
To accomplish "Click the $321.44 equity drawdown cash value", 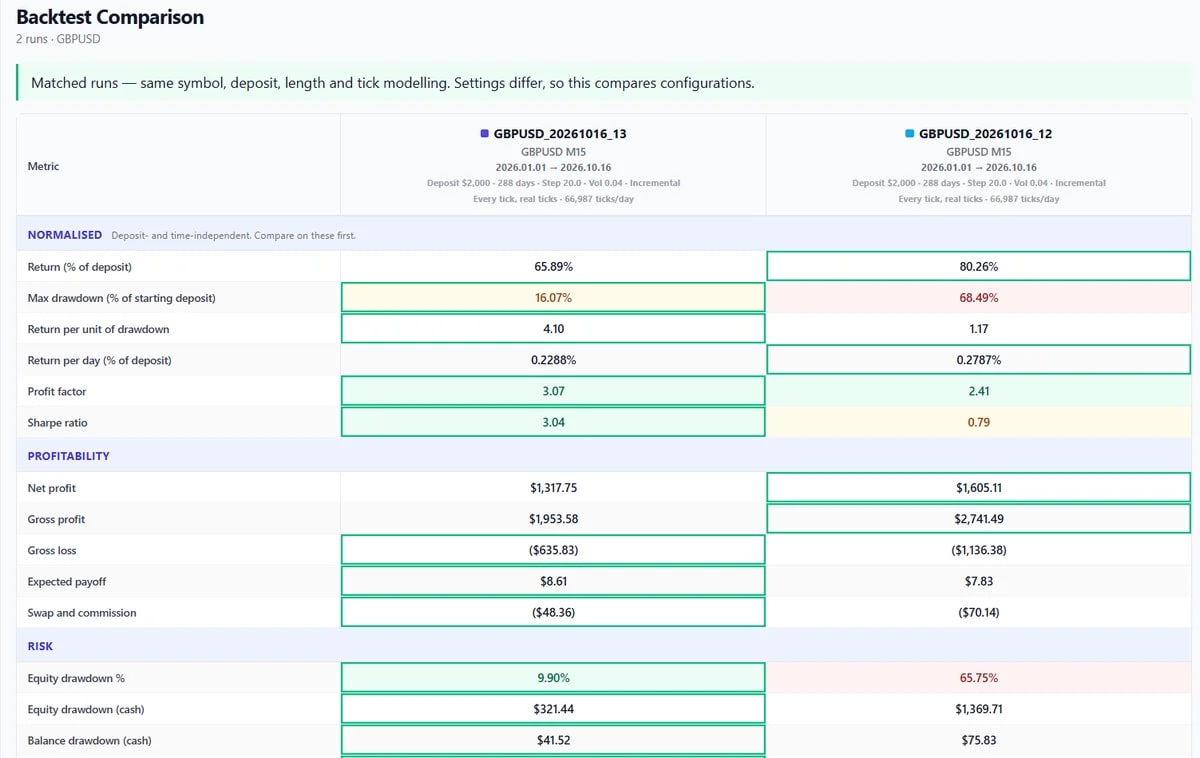I will click(x=553, y=709).
